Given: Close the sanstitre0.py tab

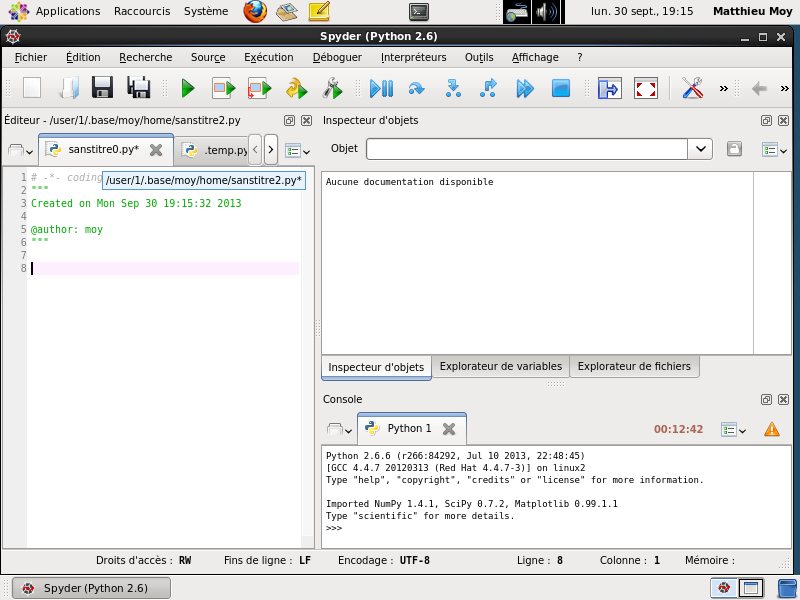Looking at the screenshot, I should click(156, 149).
